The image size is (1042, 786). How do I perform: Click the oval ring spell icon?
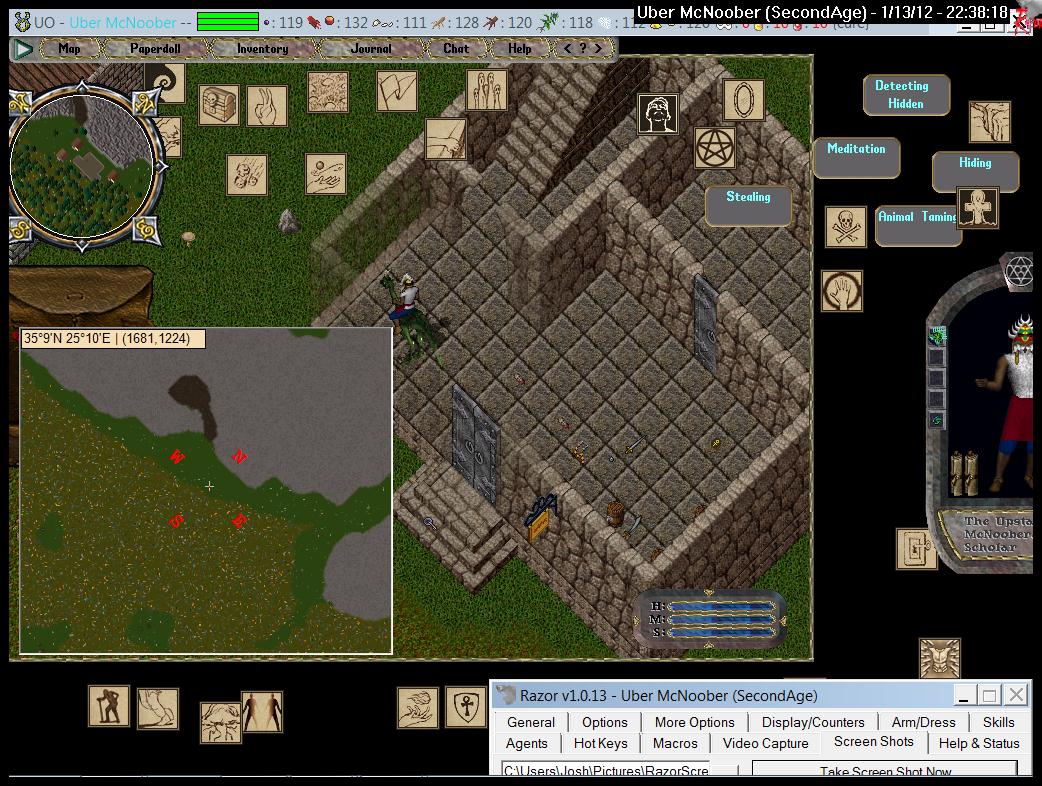point(743,100)
